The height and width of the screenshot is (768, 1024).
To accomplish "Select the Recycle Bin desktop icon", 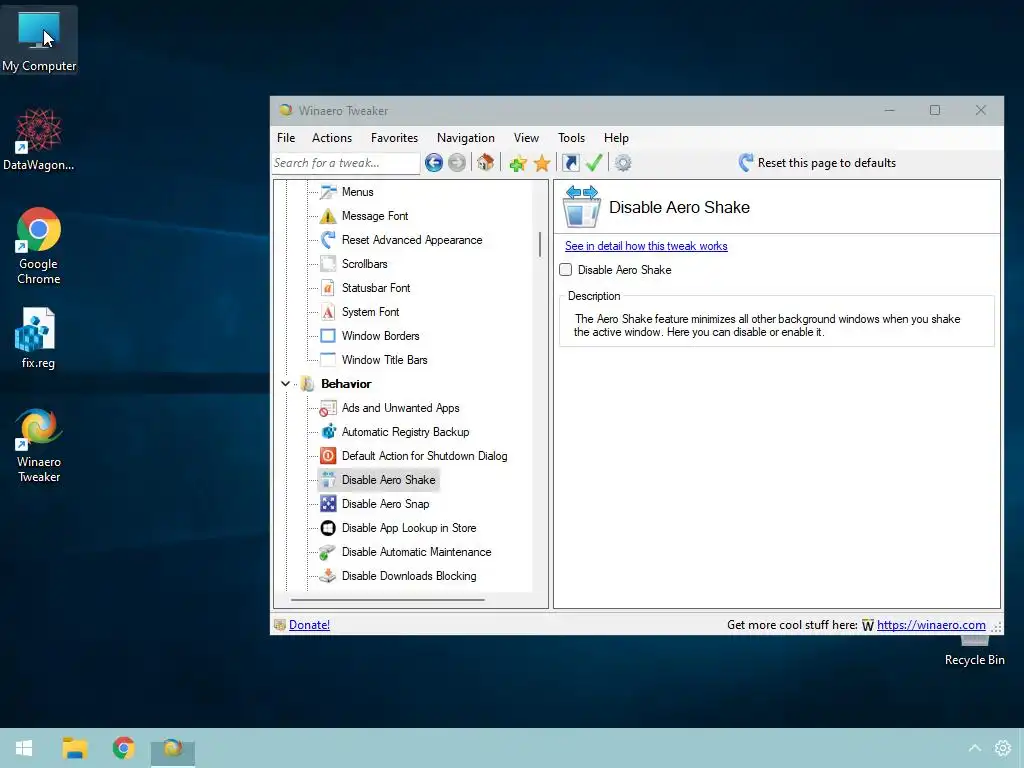I will coord(974,651).
